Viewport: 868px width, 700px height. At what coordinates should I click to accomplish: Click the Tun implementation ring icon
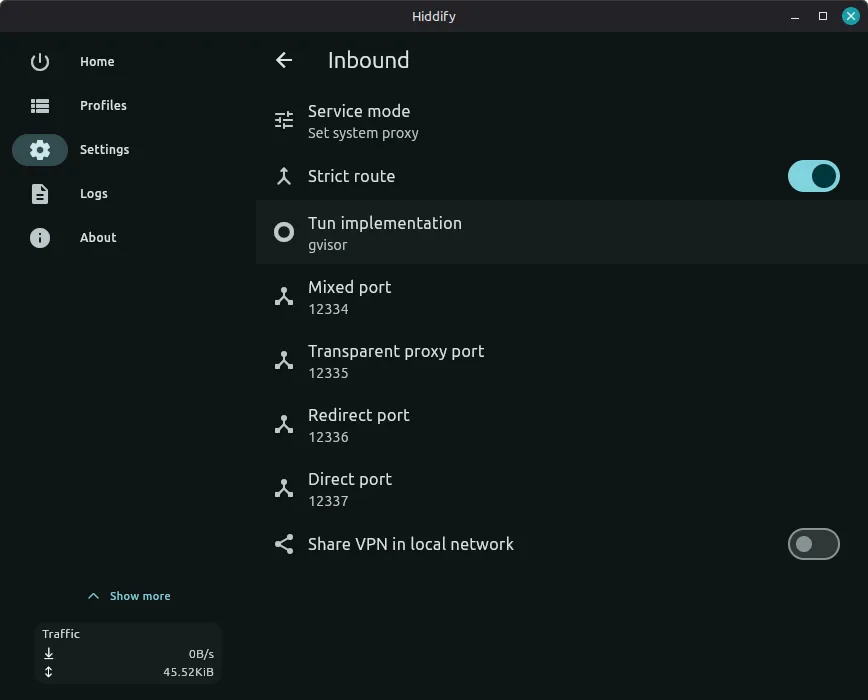click(x=284, y=232)
